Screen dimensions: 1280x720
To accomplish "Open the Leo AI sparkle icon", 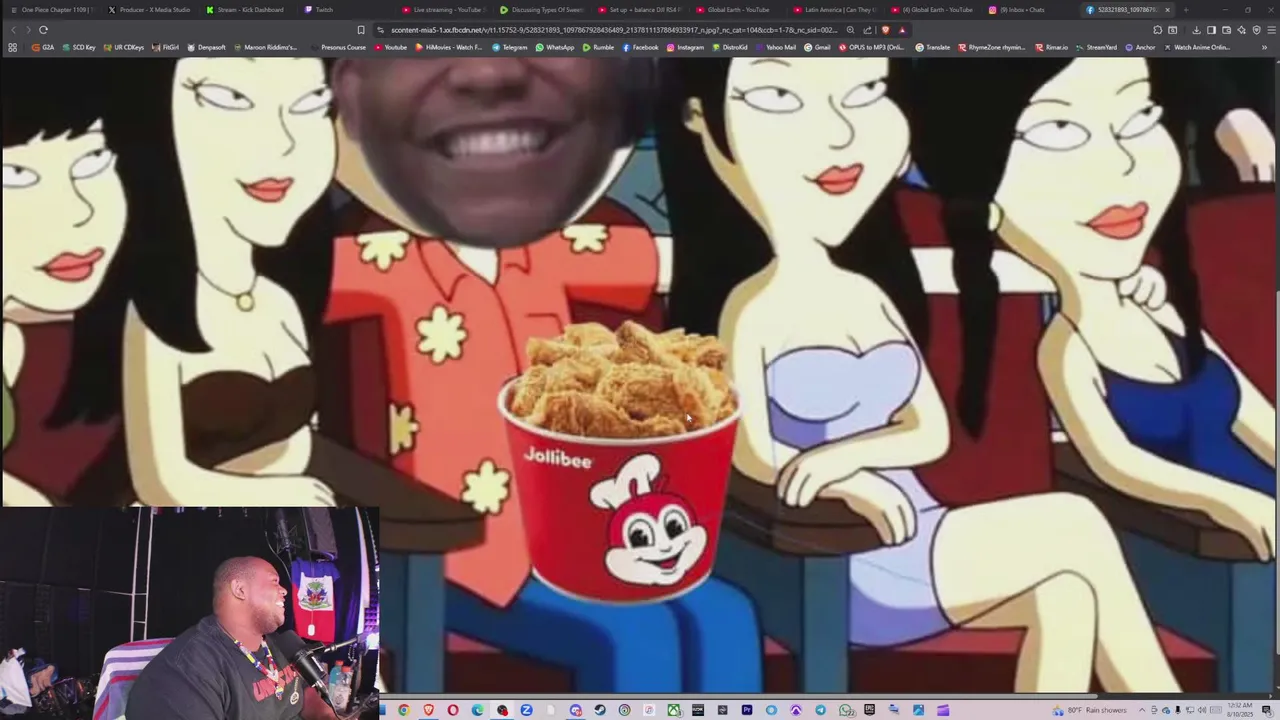I will tap(1241, 30).
